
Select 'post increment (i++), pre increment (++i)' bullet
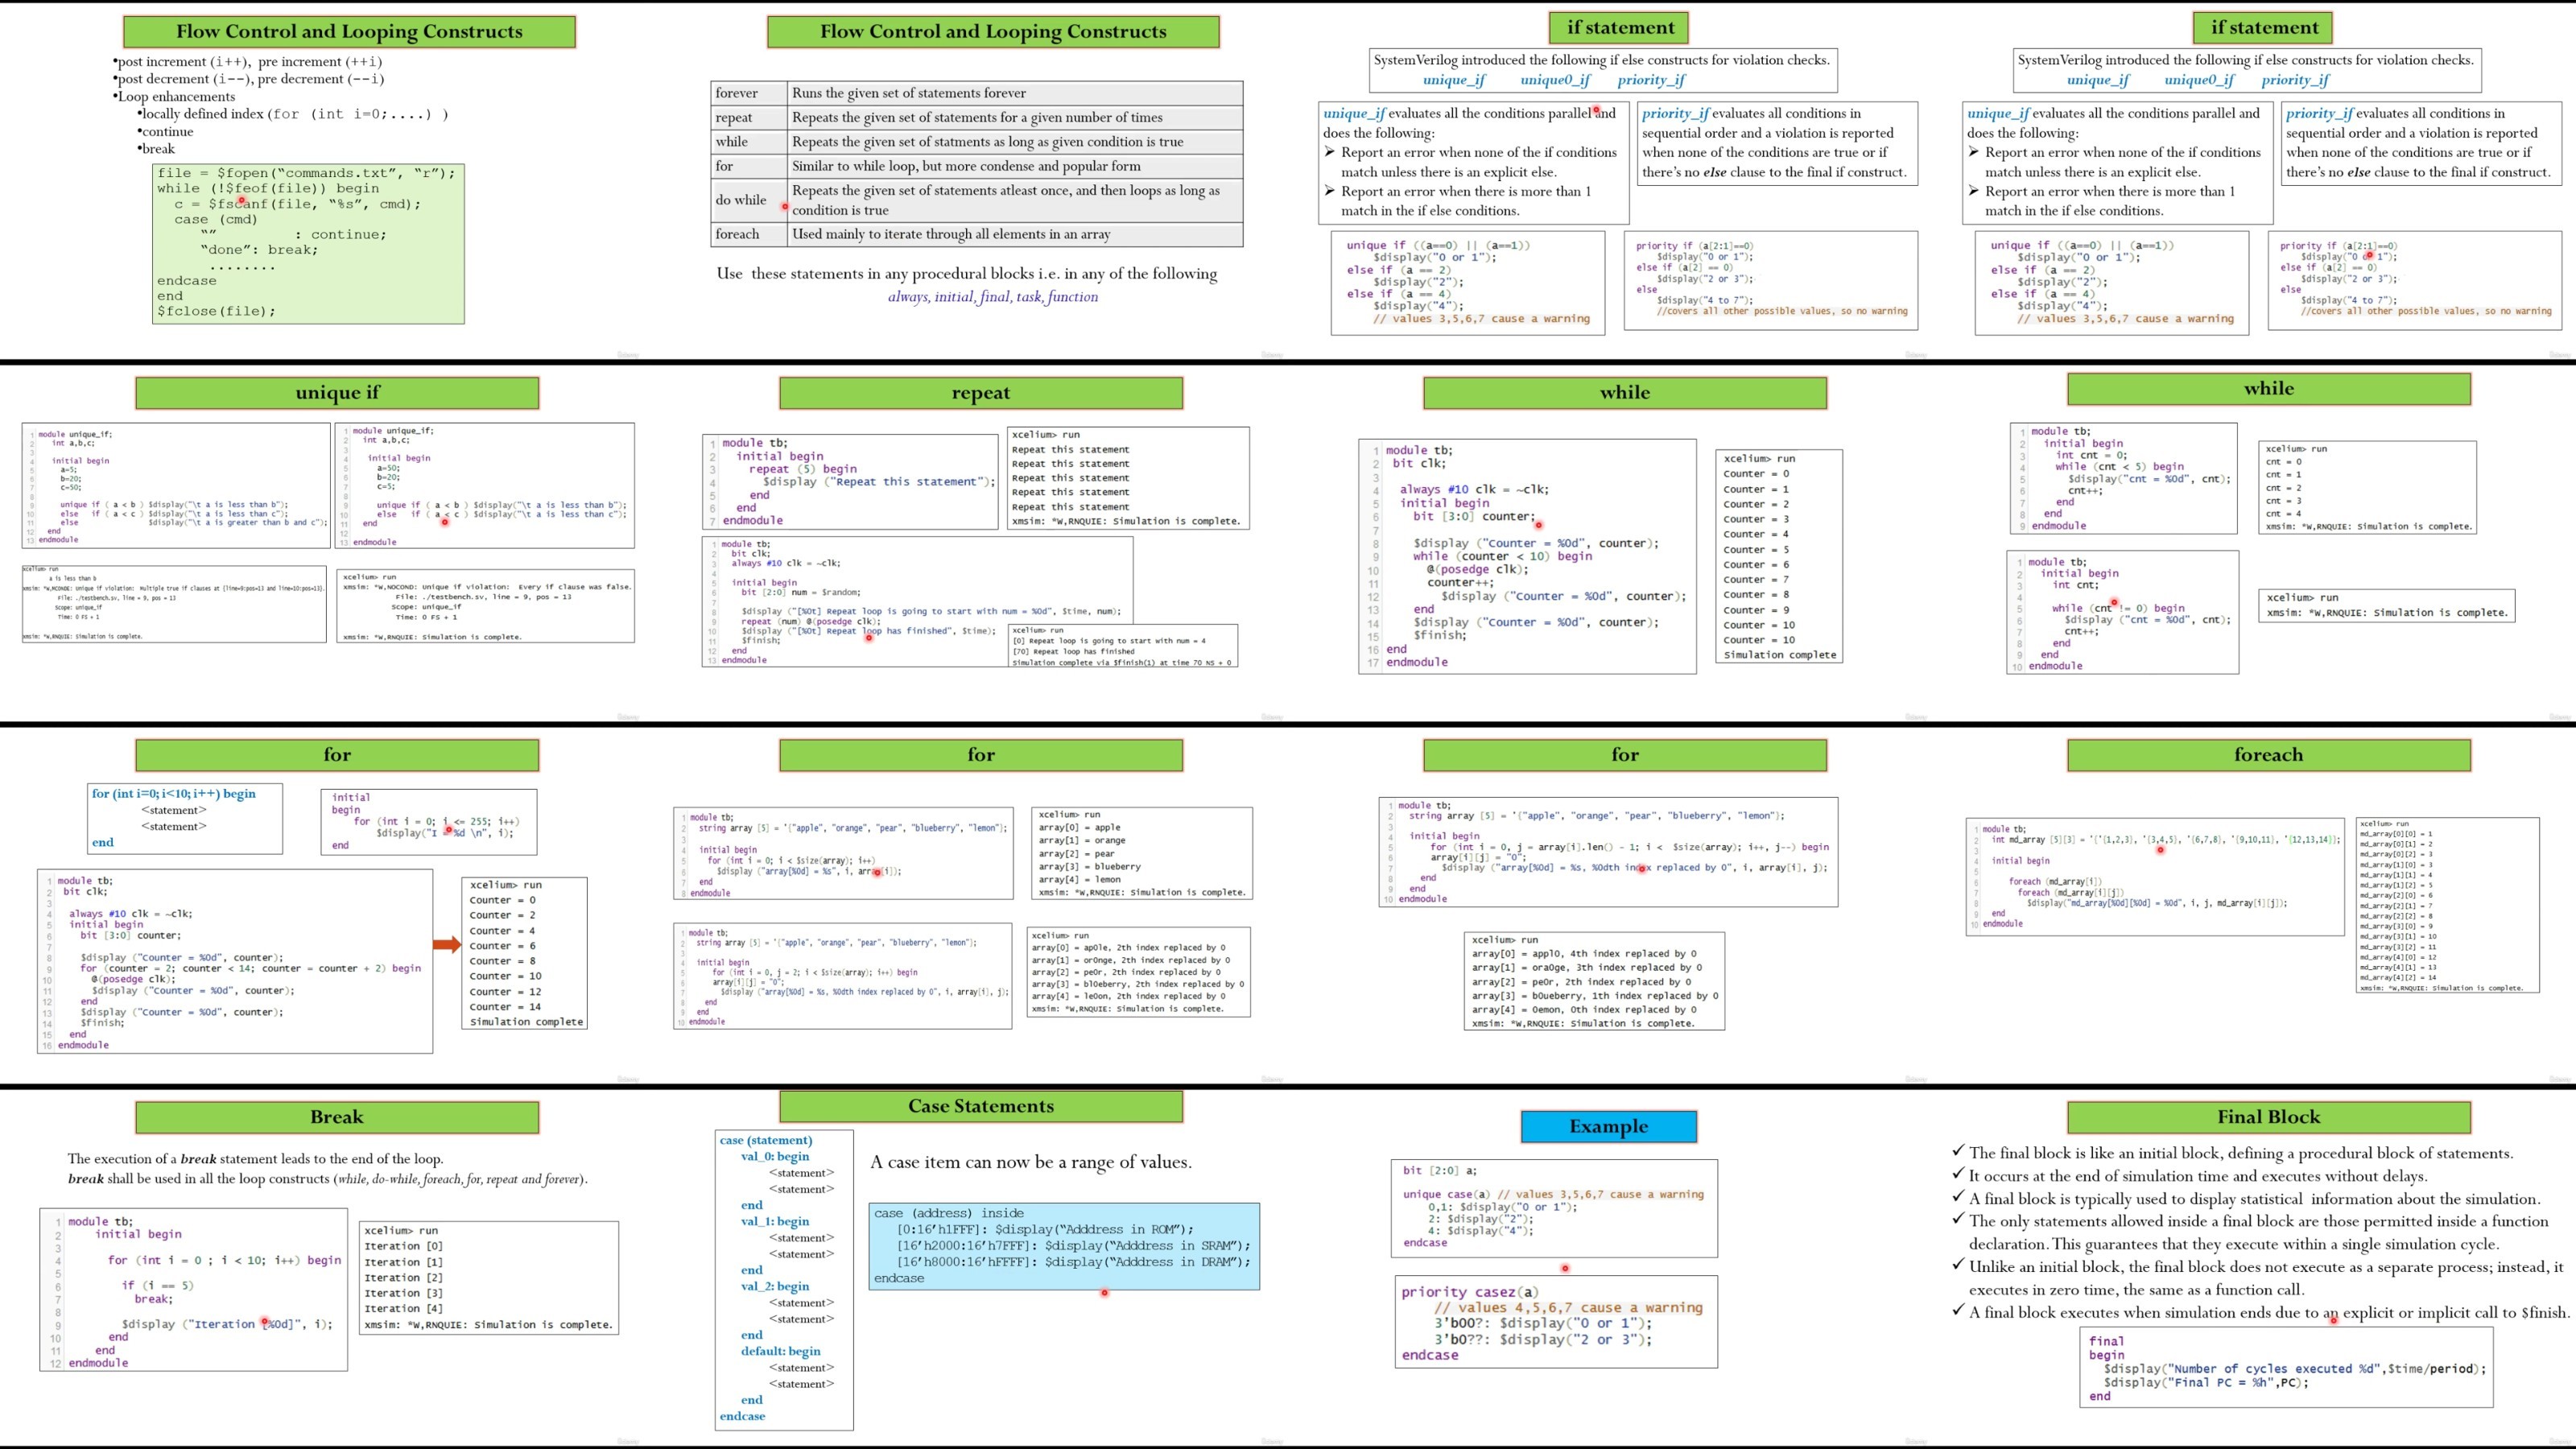point(247,62)
